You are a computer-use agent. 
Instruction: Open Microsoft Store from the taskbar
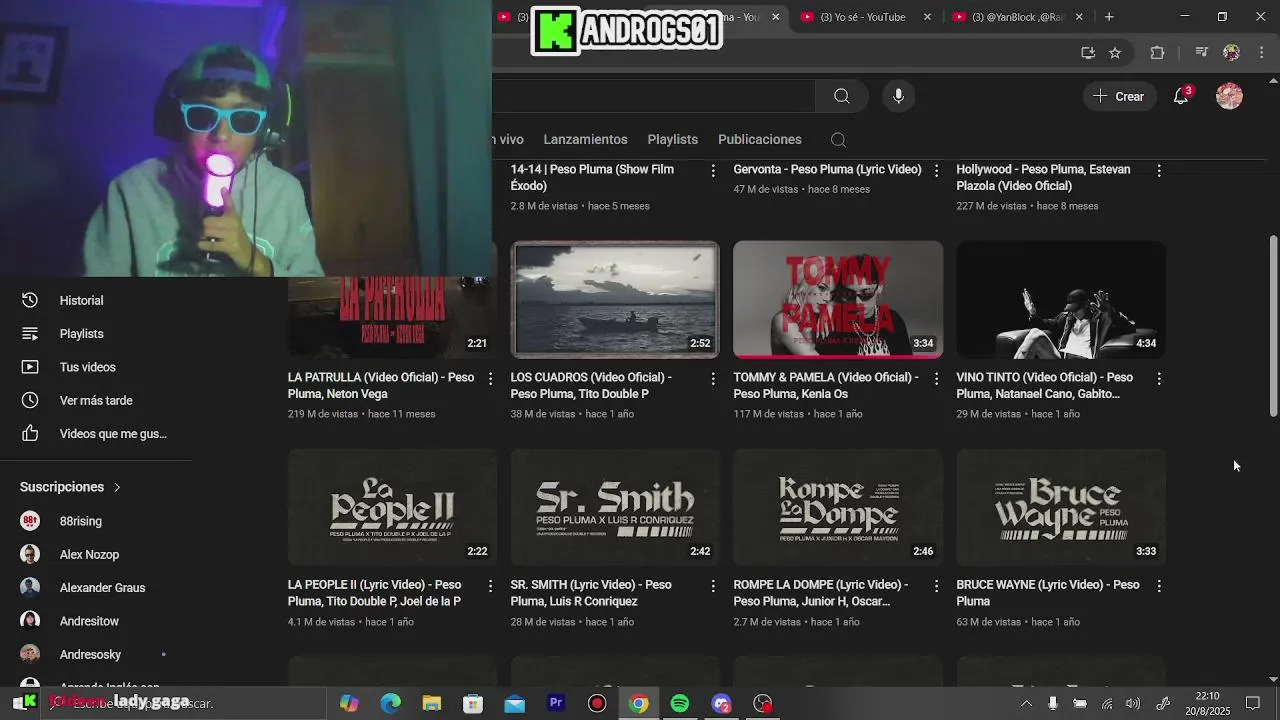coord(473,703)
